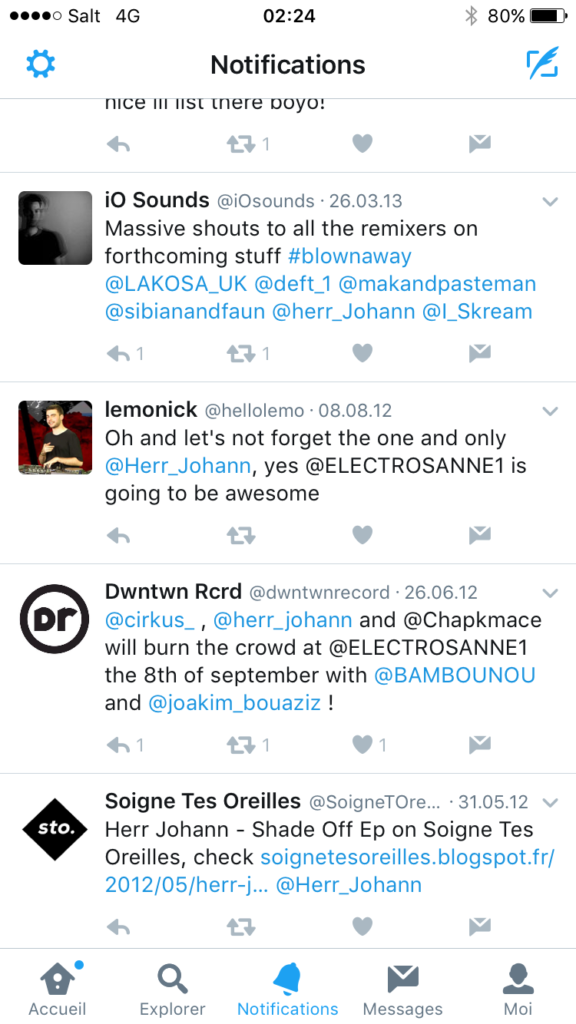Open settings with the gear icon
Viewport: 576px width, 1024px height.
[40, 64]
